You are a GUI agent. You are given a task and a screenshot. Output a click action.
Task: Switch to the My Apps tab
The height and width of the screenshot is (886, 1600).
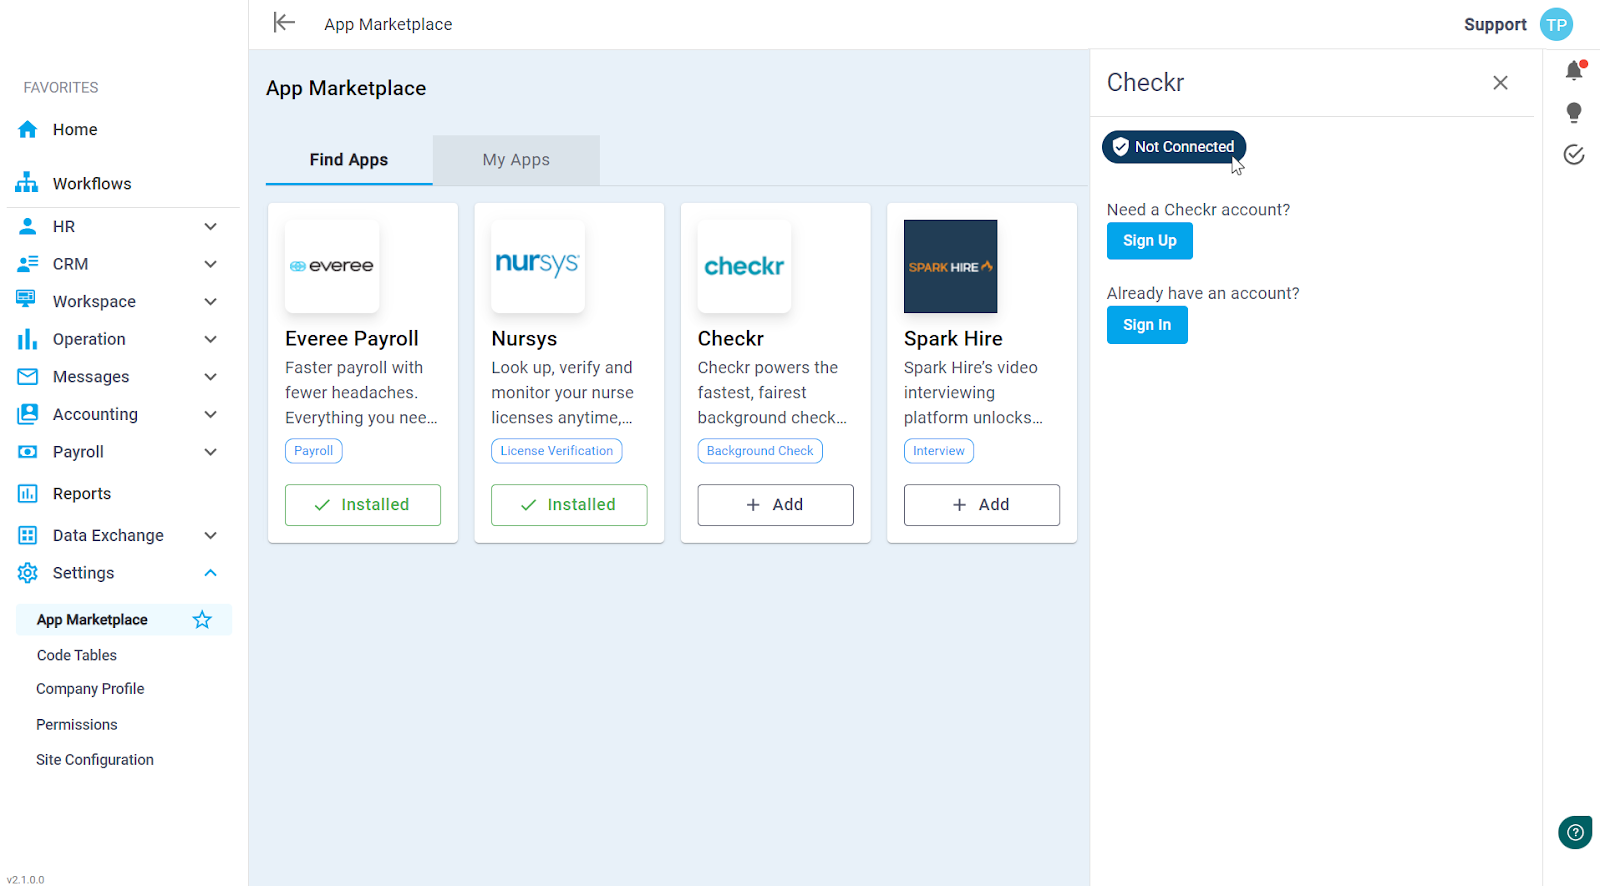click(x=516, y=160)
